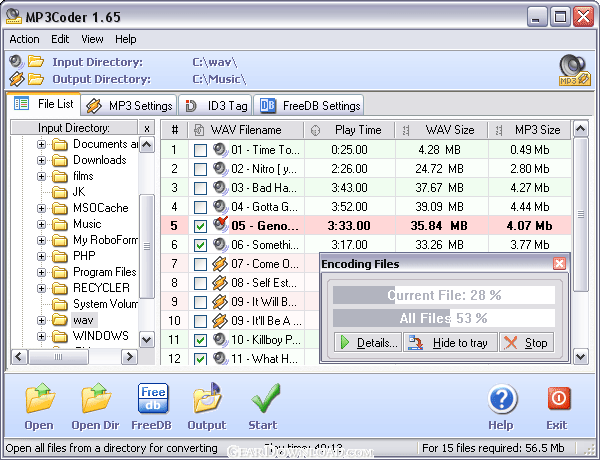The width and height of the screenshot is (600, 460).
Task: Click the encoder icon beside Output Directory
Action: [x=16, y=79]
